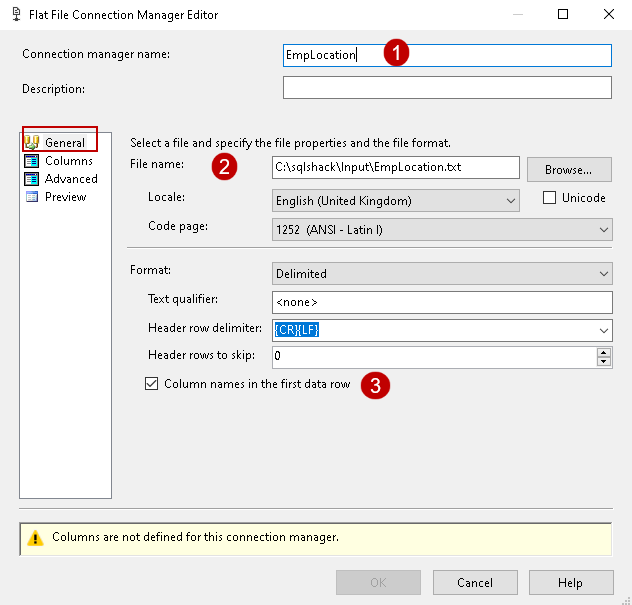Open the Format dropdown

(603, 273)
